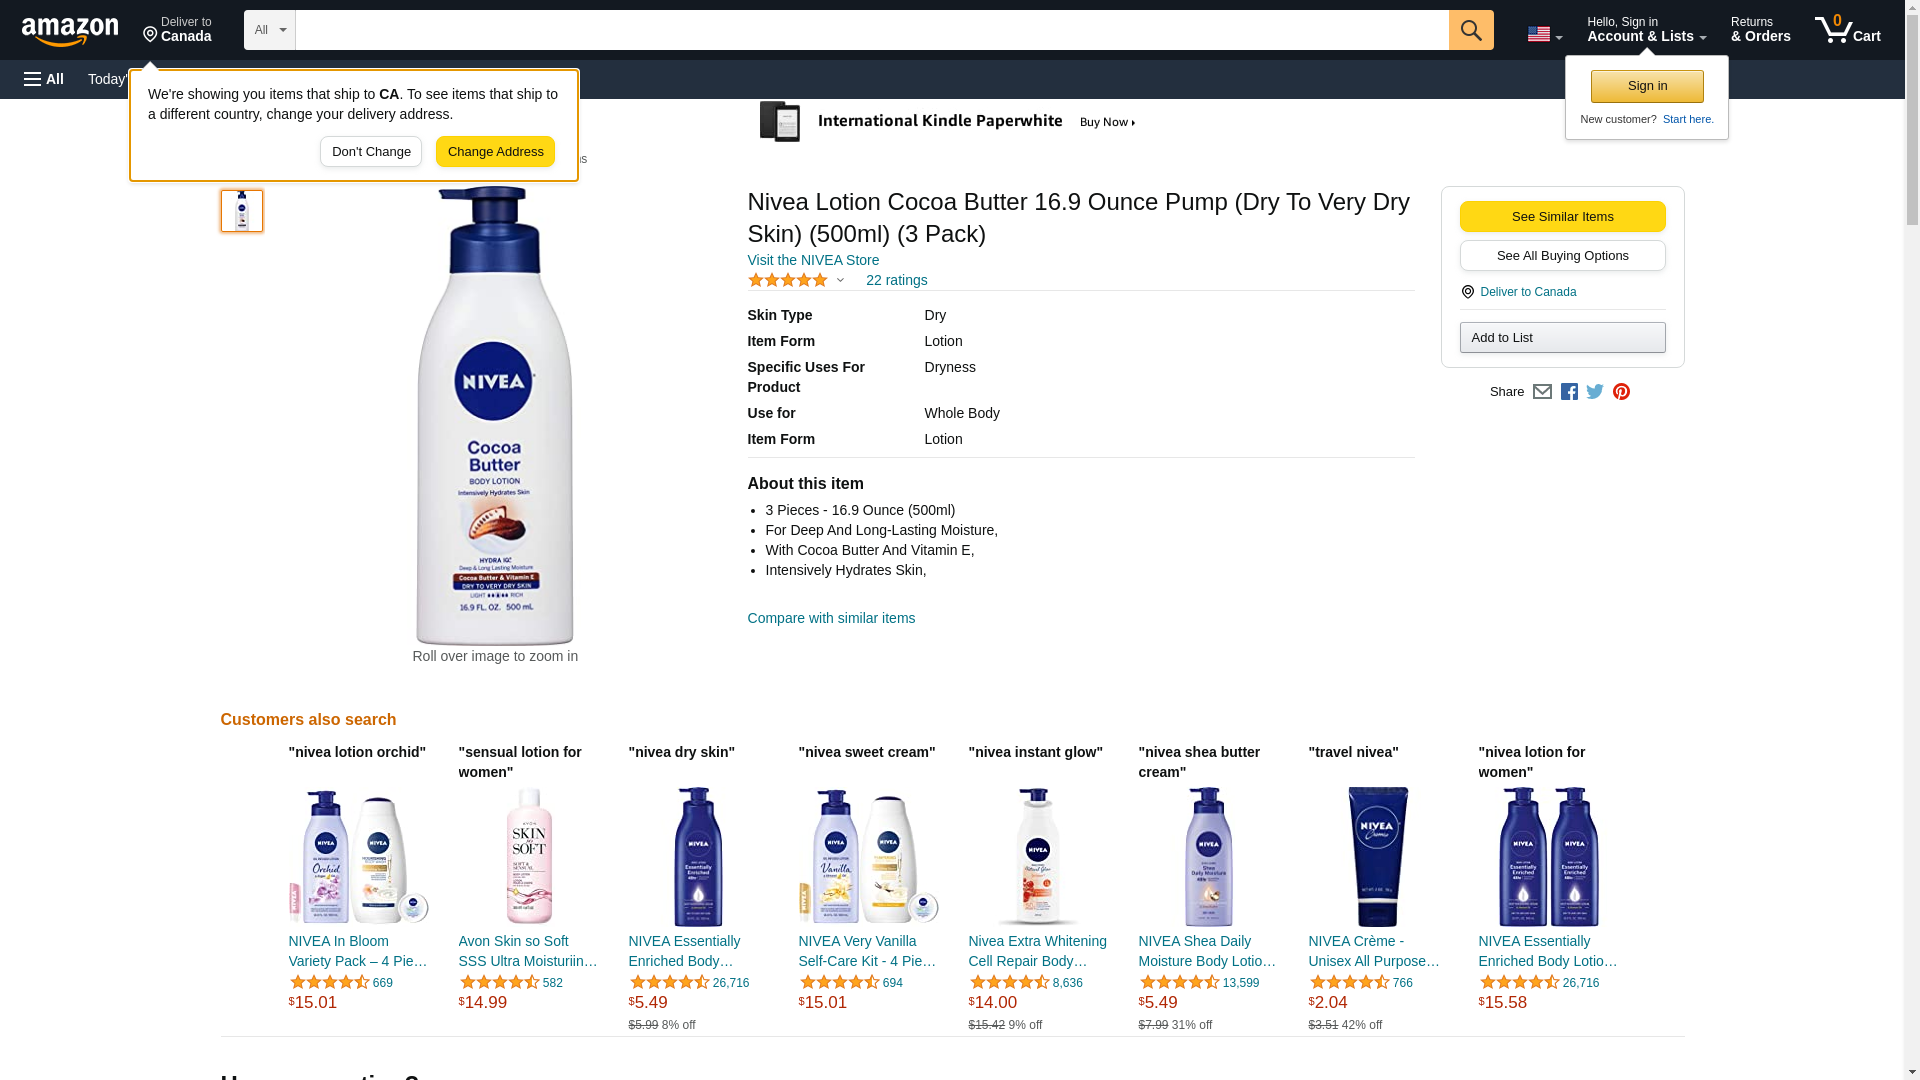Share product on Twitter
This screenshot has width=1920, height=1080.
1595,392
